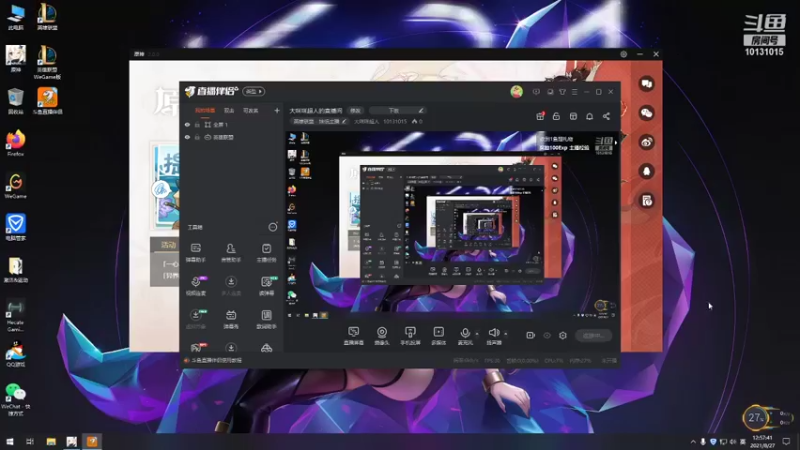Toggle visibility of the fullscreen 1 source
Image resolution: width=800 pixels, height=450 pixels.
187,124
